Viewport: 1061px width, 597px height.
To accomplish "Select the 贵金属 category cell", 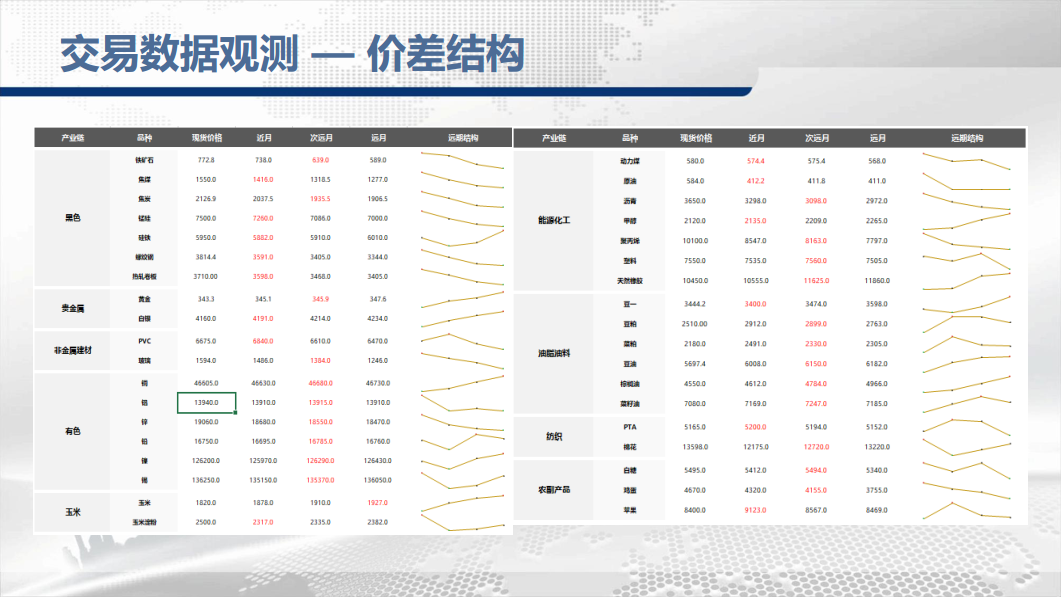I will pyautogui.click(x=73, y=309).
